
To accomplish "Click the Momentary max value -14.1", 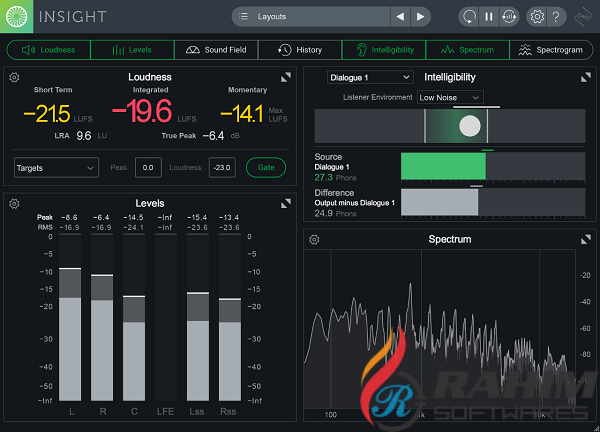I will tap(242, 114).
